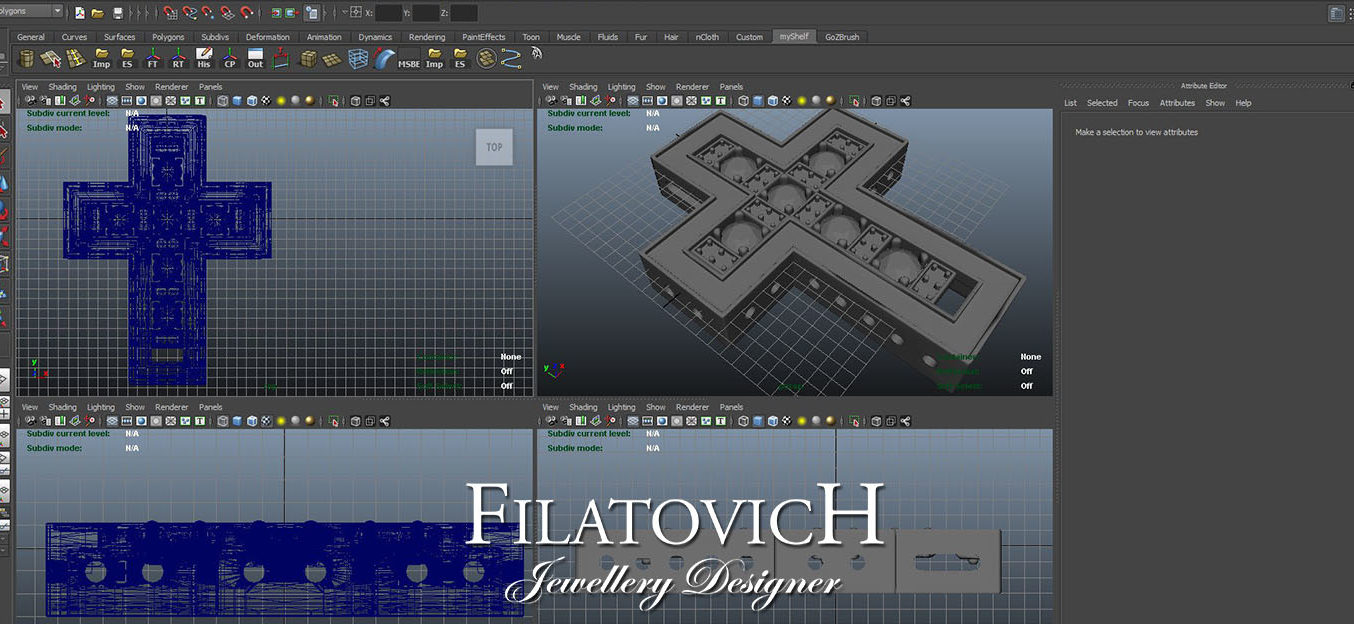Click bookmarks icon in top view toolbar
Image resolution: width=1354 pixels, height=624 pixels.
[x=60, y=101]
